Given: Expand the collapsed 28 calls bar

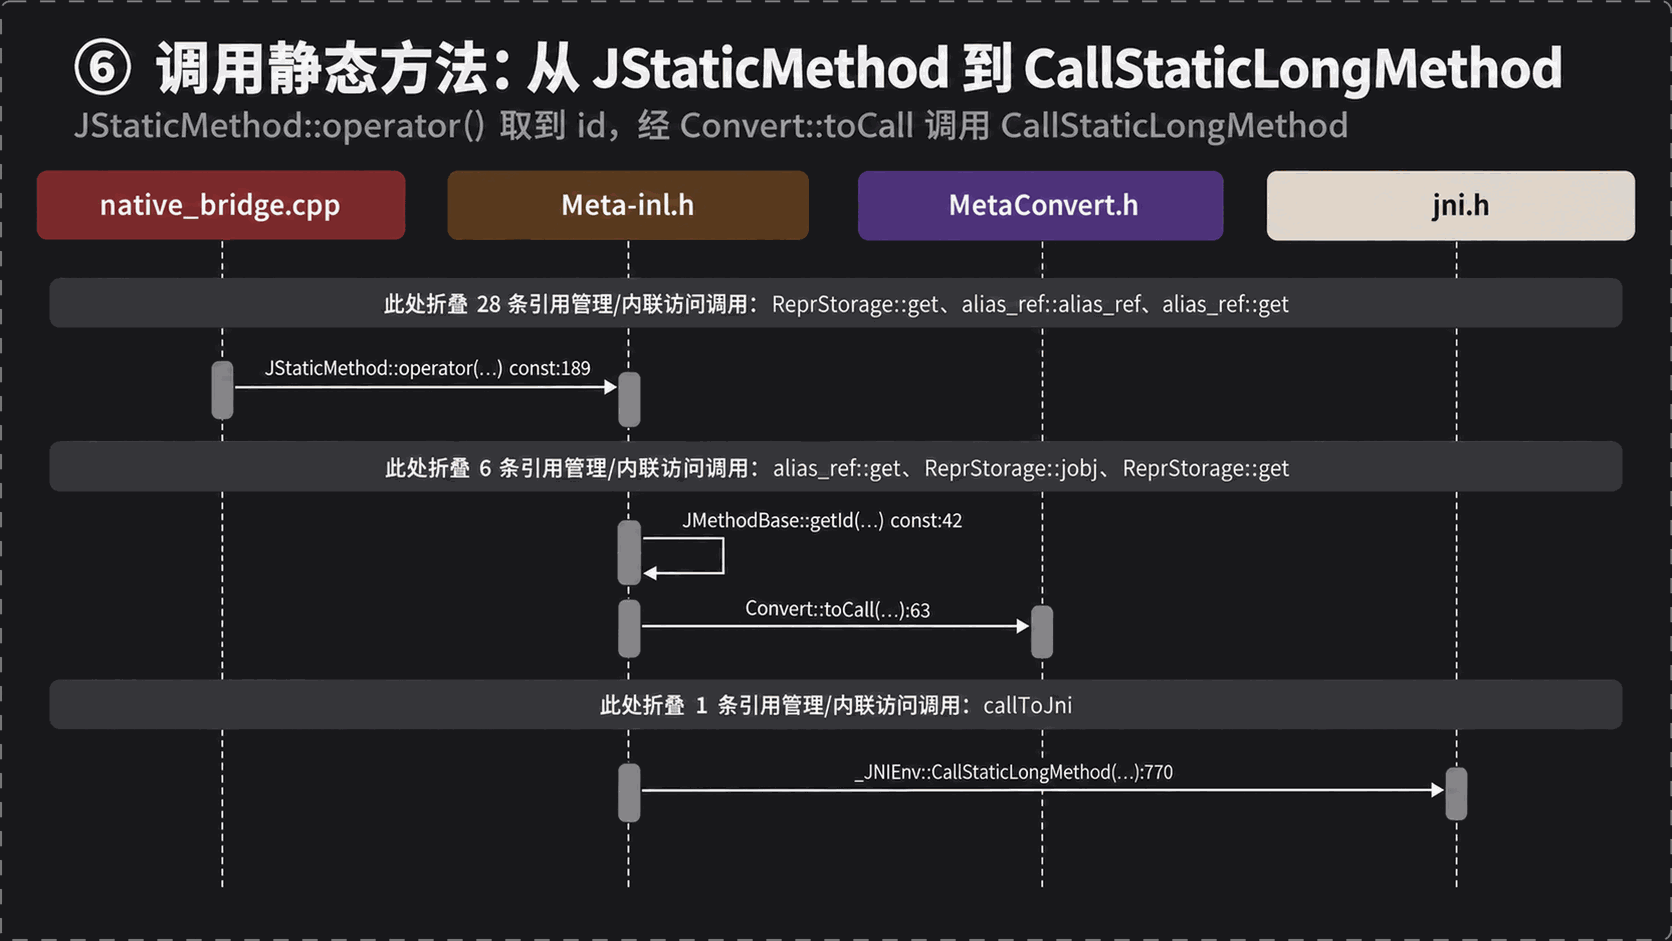Looking at the screenshot, I should pos(836,303).
